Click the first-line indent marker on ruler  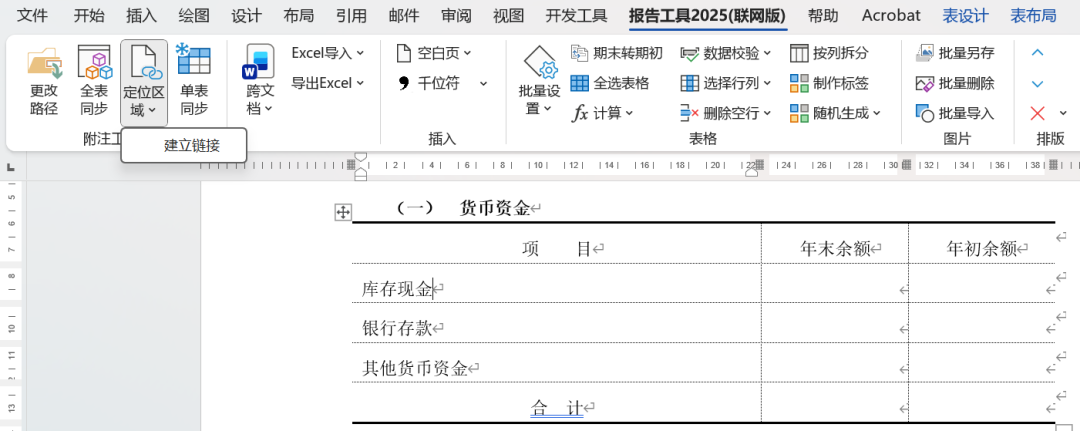pyautogui.click(x=360, y=158)
